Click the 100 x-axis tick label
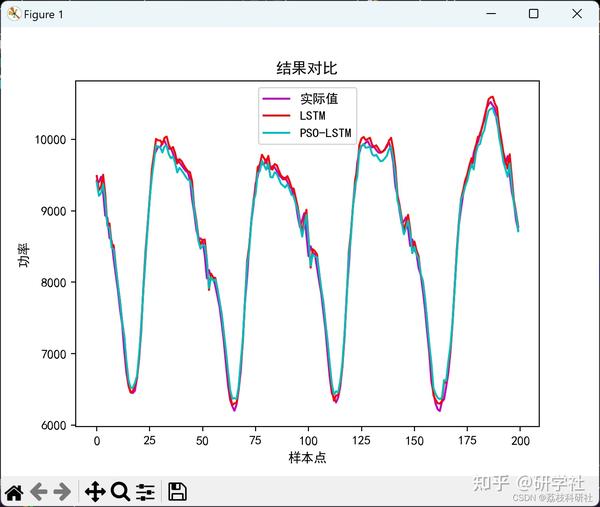The image size is (600, 507). (x=308, y=441)
